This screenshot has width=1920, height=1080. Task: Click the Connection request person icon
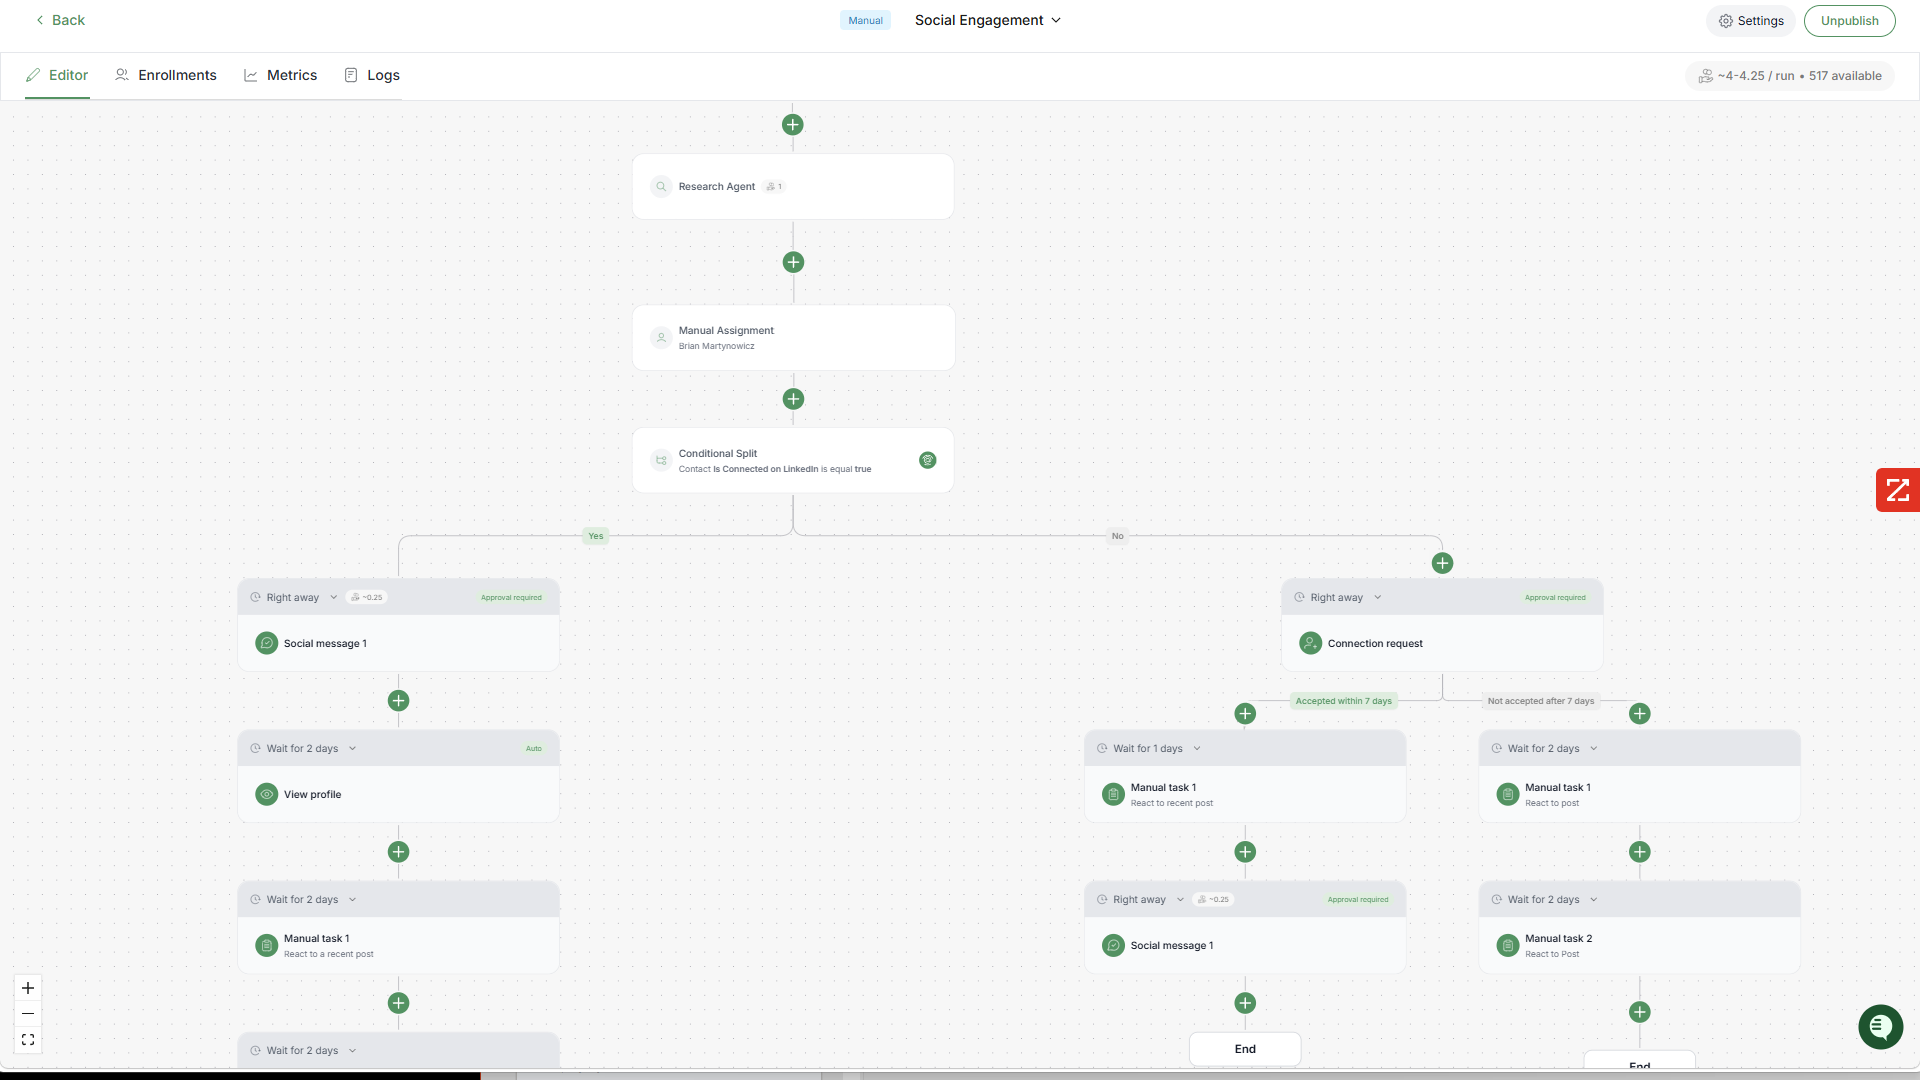[1311, 644]
